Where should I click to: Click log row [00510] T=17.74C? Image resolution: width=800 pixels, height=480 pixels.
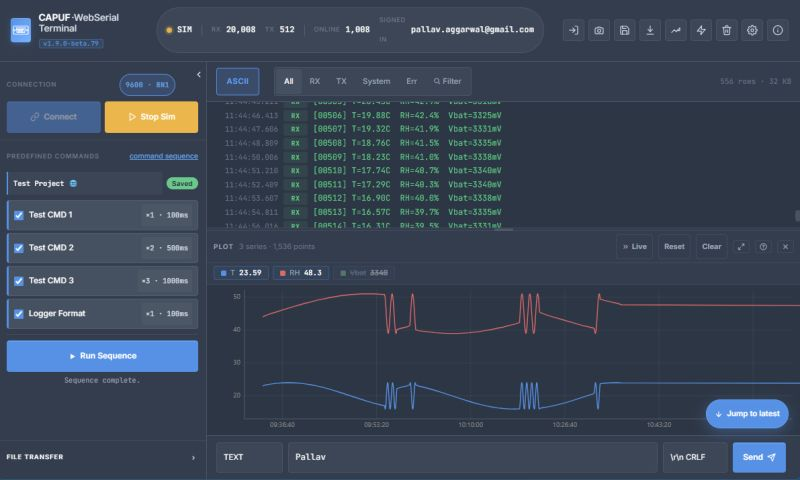pyautogui.click(x=363, y=171)
